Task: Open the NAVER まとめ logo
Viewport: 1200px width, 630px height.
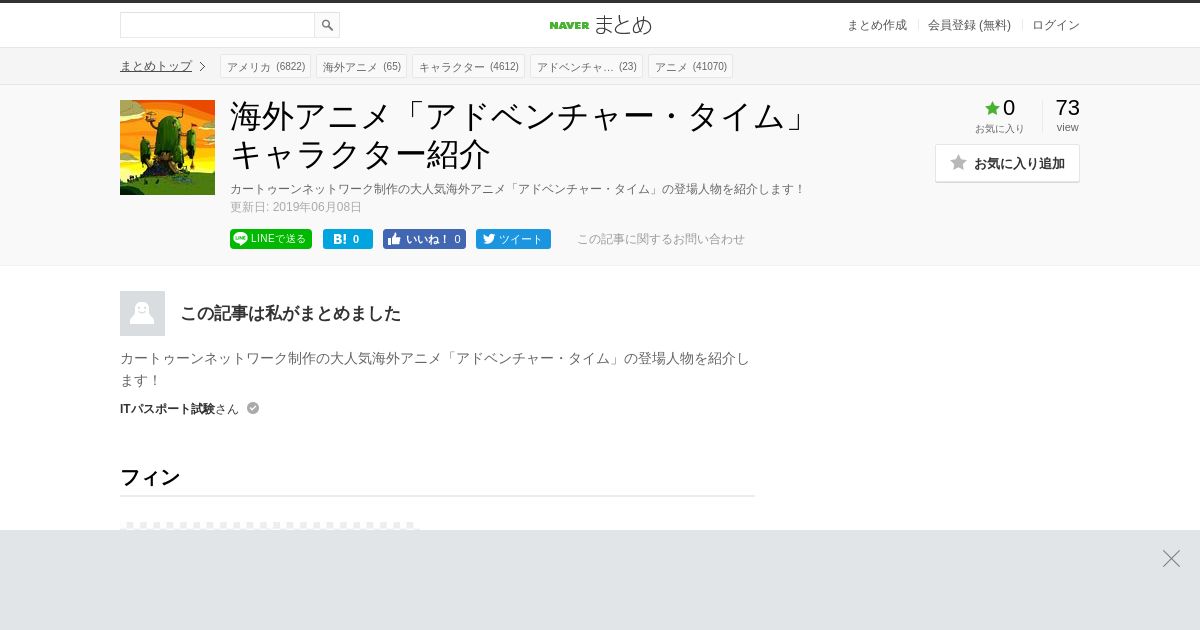Action: coord(600,25)
